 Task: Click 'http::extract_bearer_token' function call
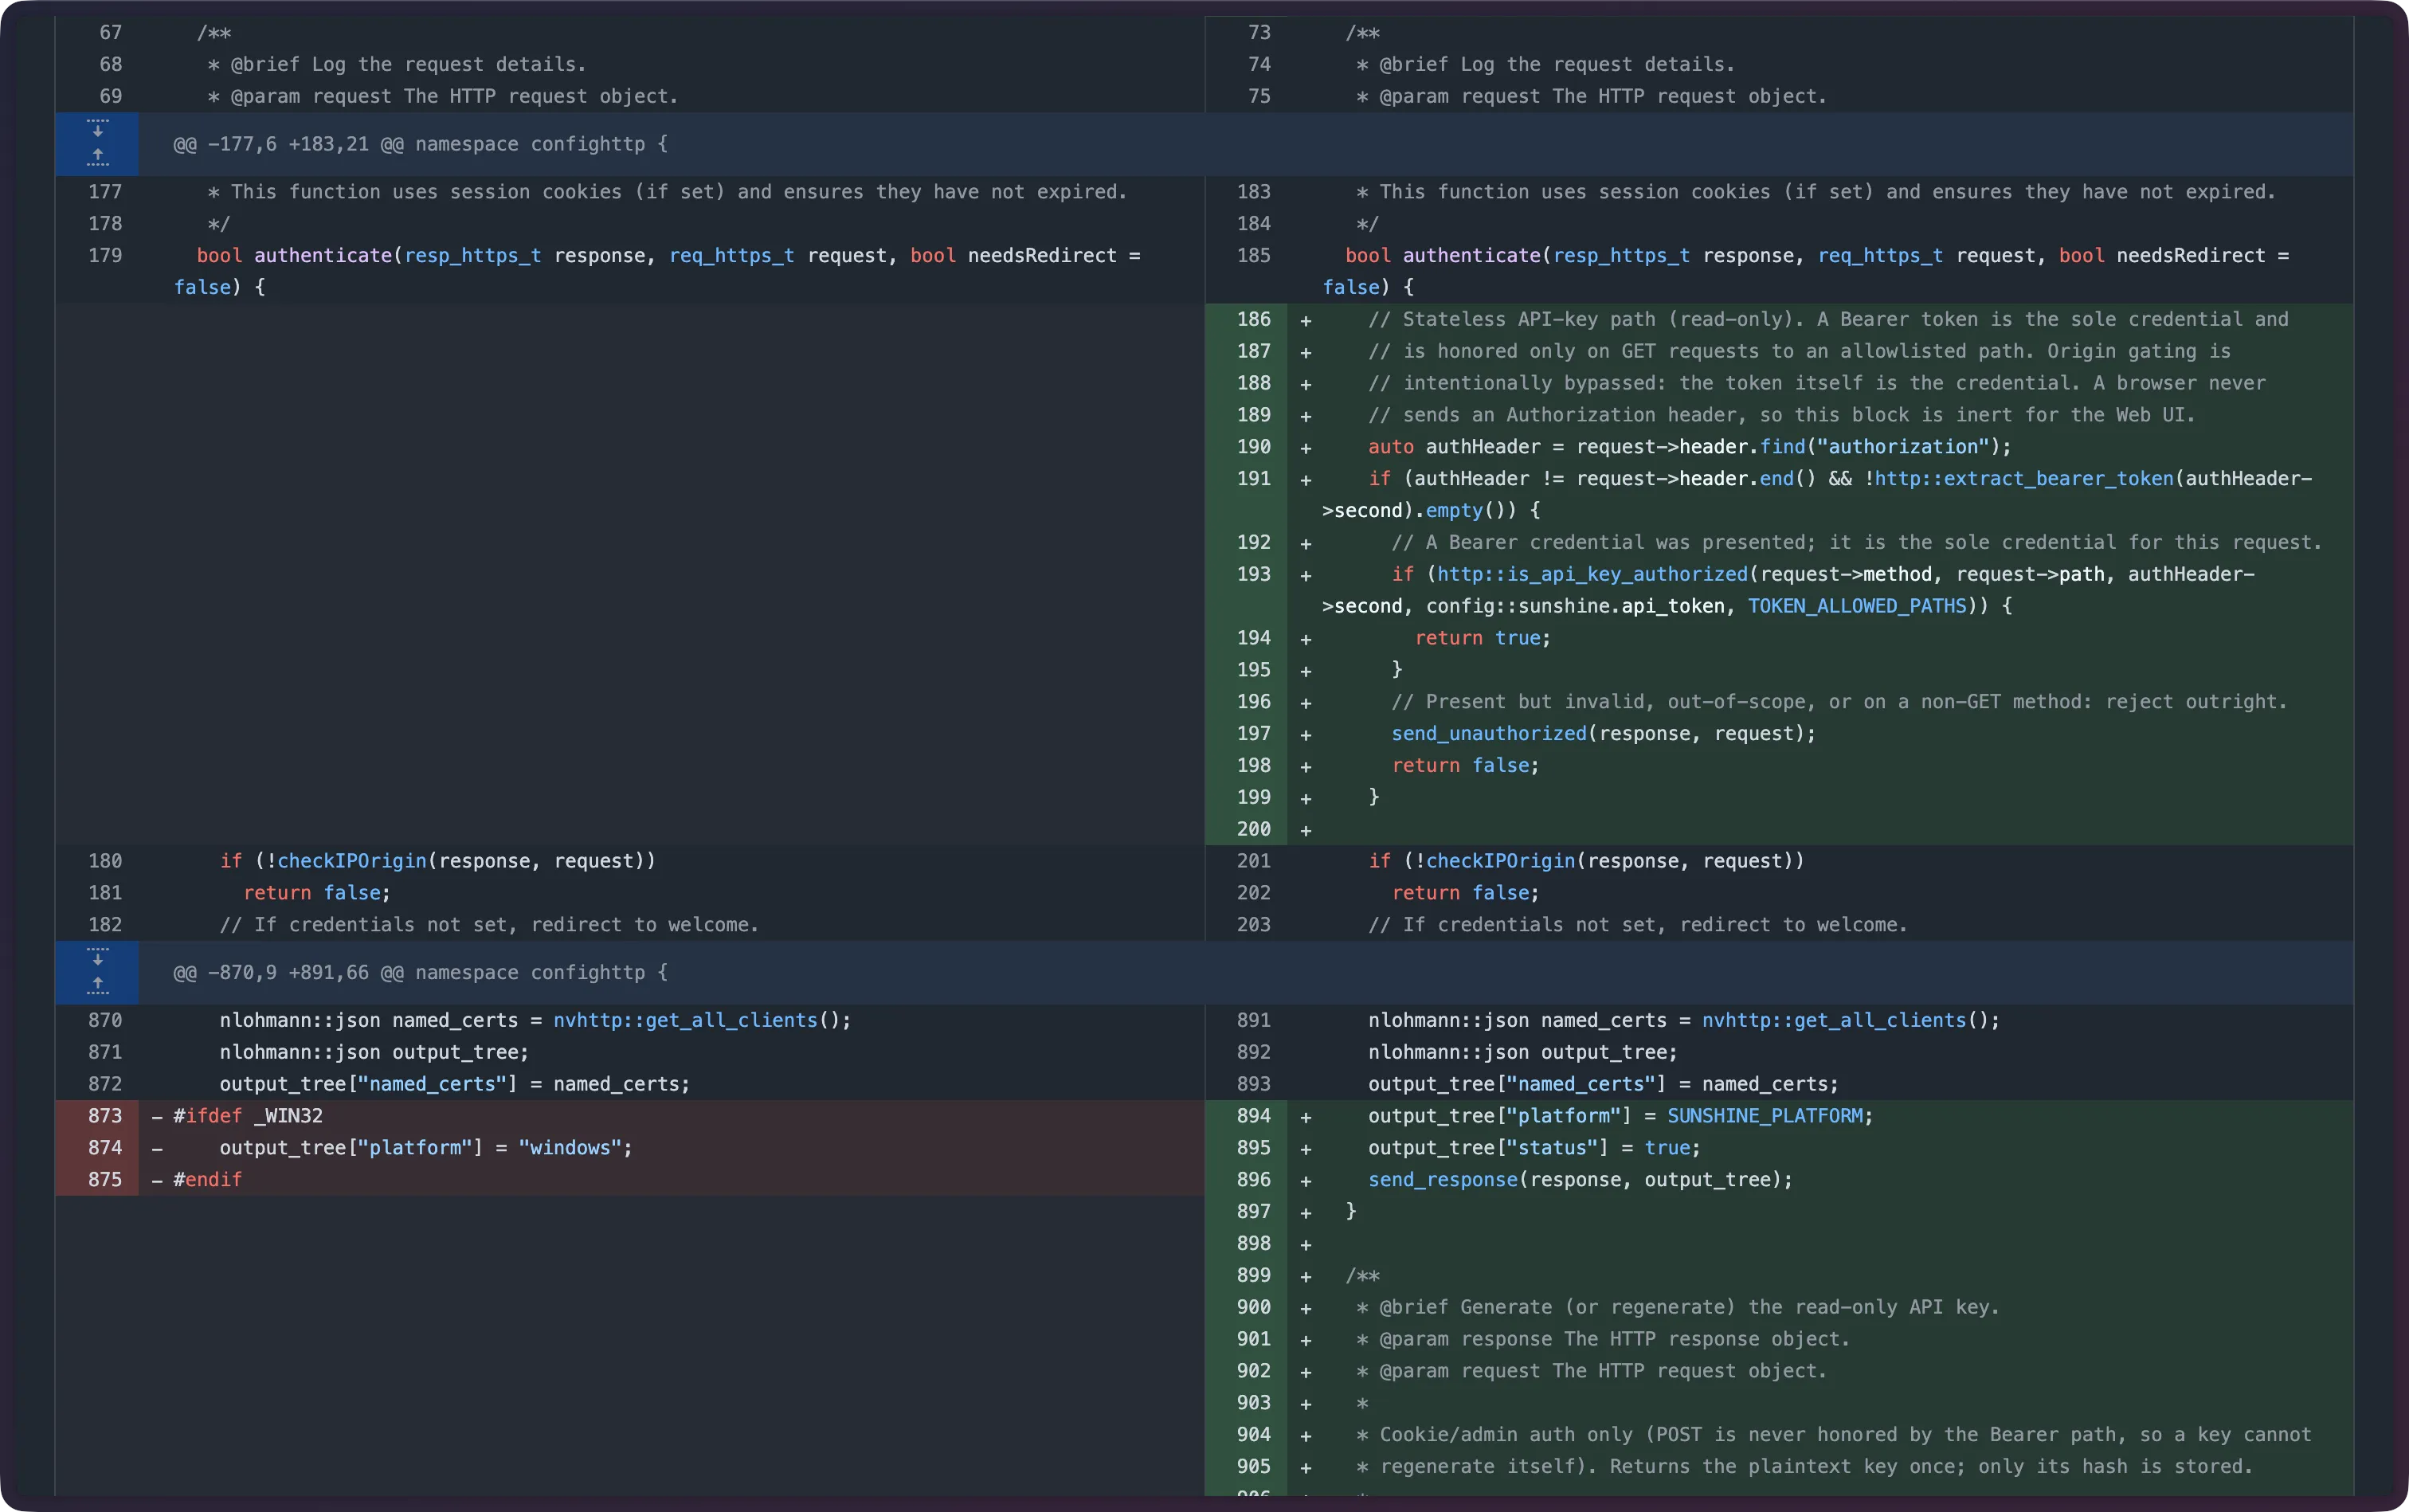(2023, 479)
